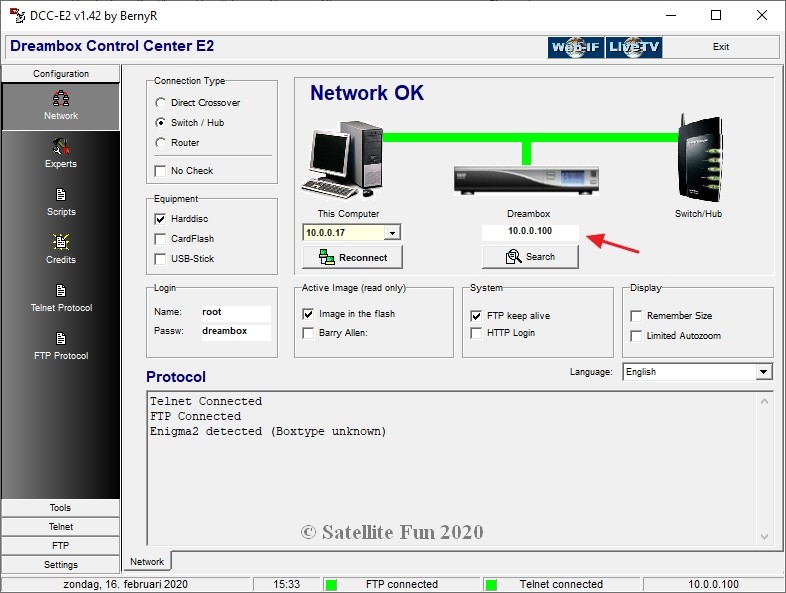Select Switch / Hub connection type

(160, 123)
